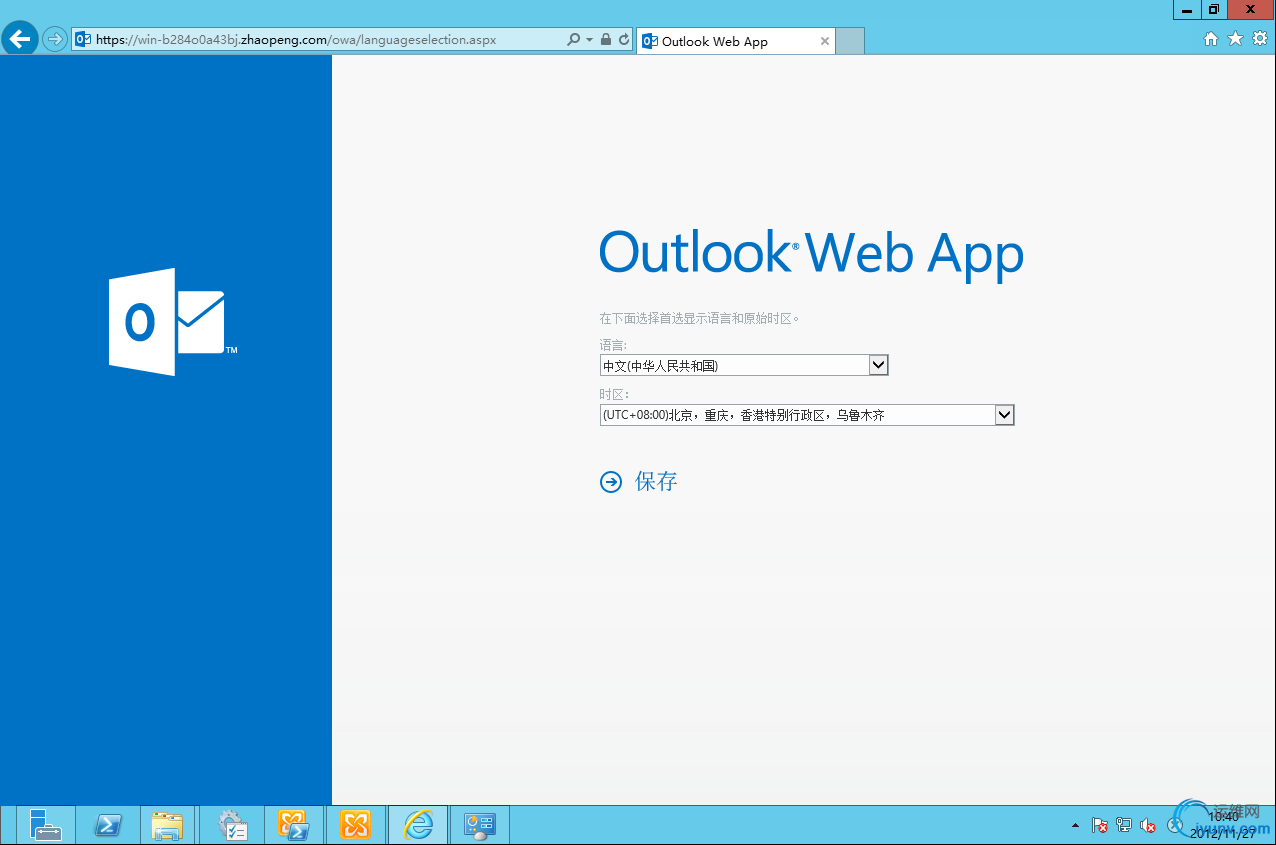Image resolution: width=1276 pixels, height=845 pixels.
Task: Open Favorites with the star icon
Action: tap(1235, 39)
